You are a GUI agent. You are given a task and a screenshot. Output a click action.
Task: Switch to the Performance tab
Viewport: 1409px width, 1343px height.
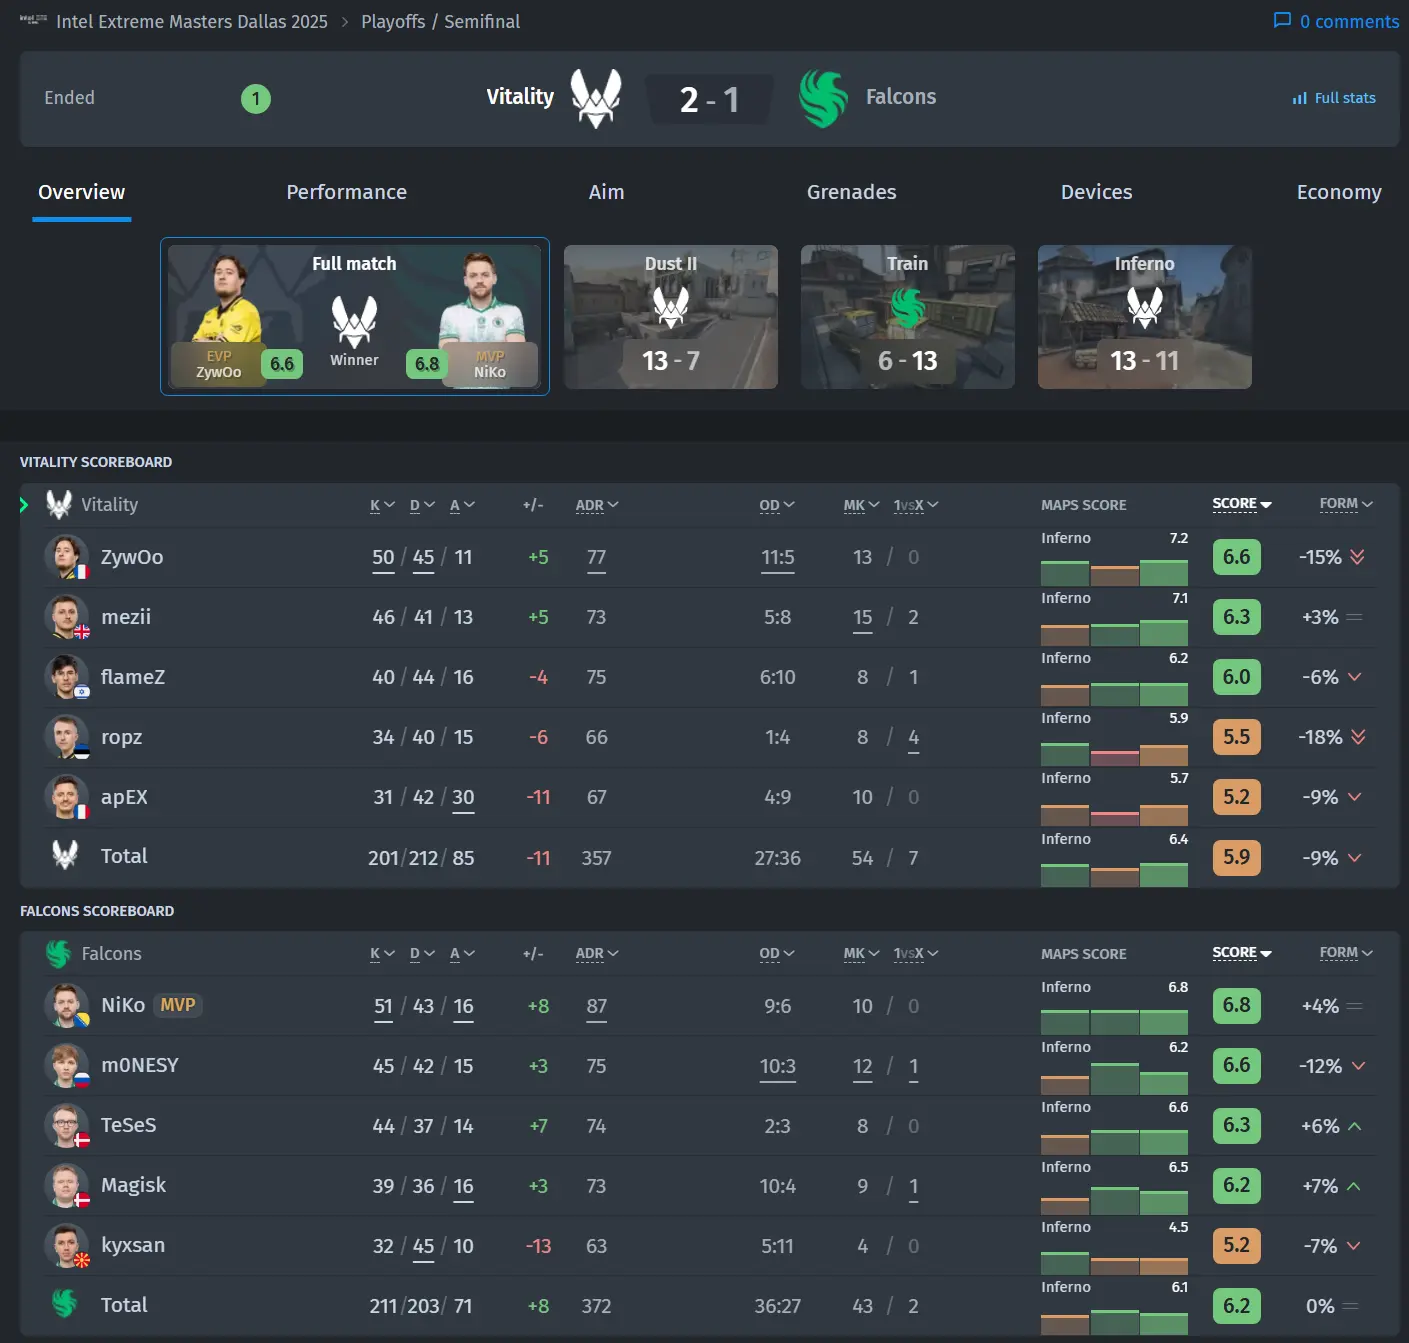(x=346, y=192)
